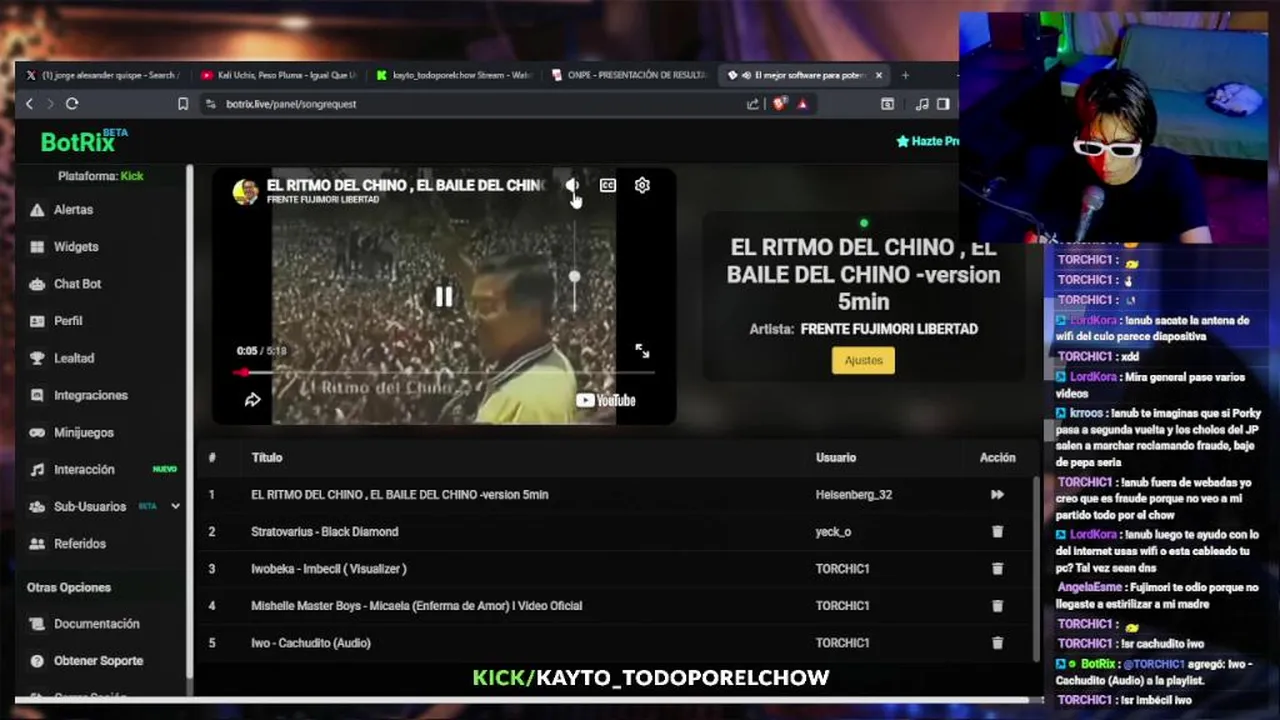Enter fullscreen on the video player
The image size is (1280, 720).
point(642,351)
